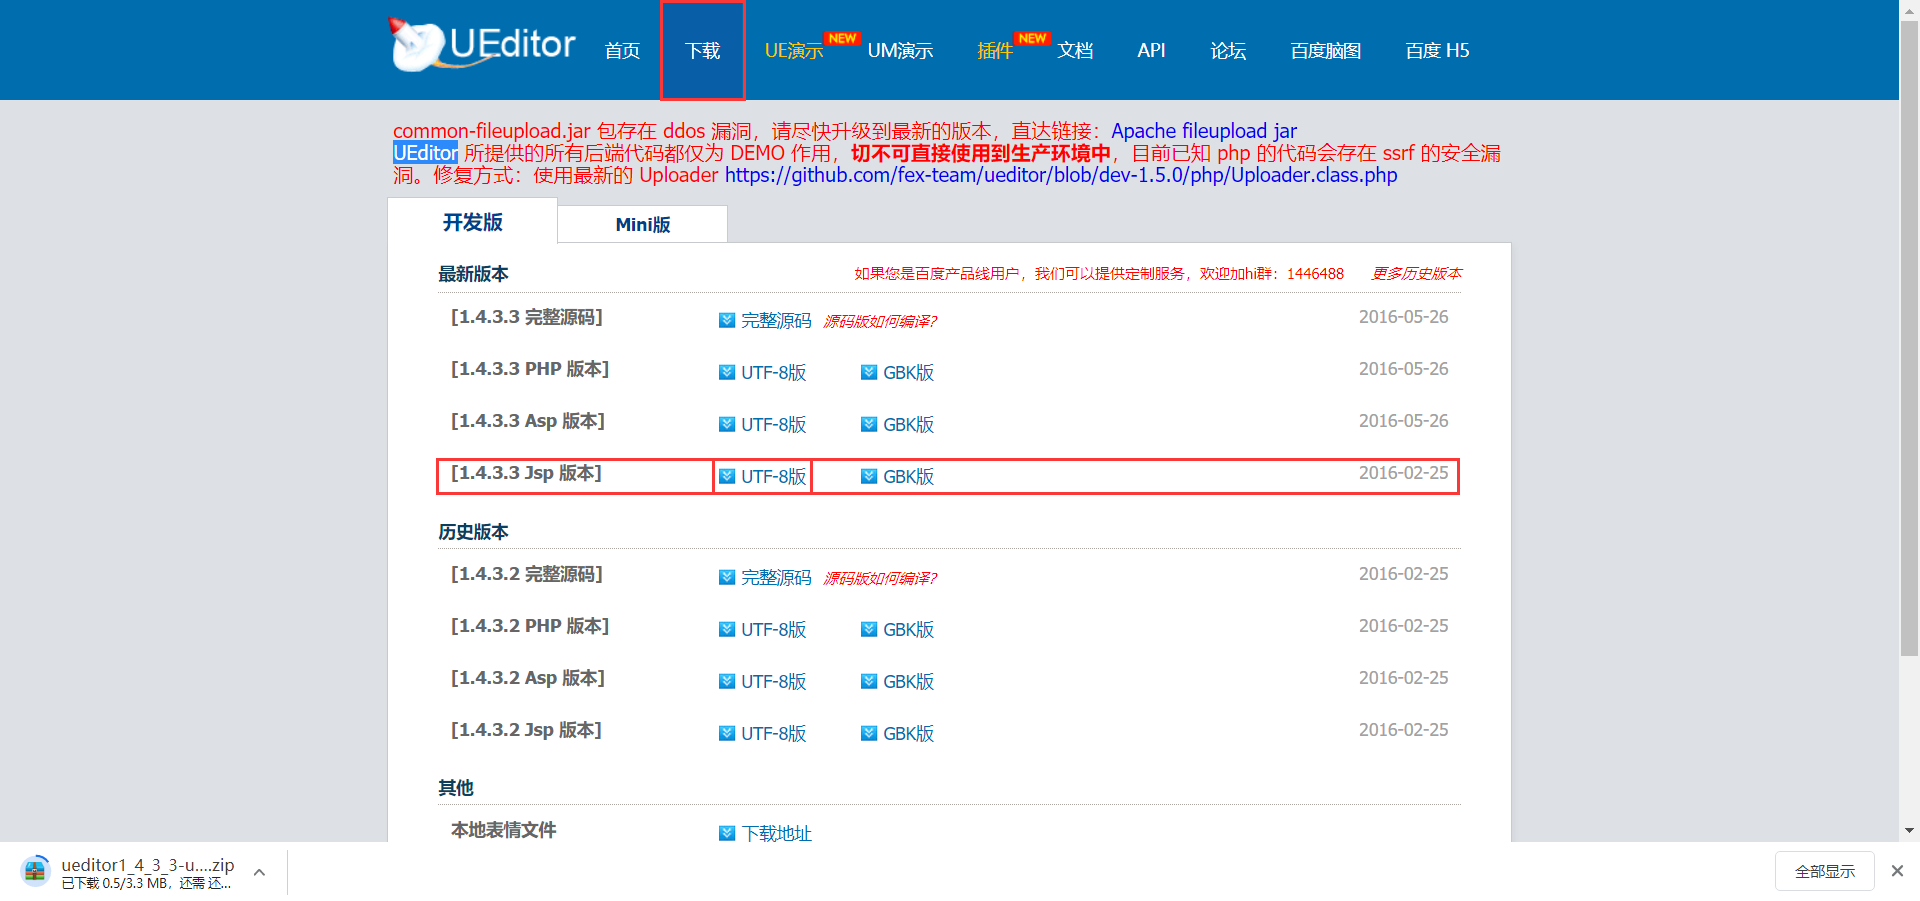1920x901 pixels.
Task: Download 1.4.3.3 Asp UTF-8版
Action: click(x=773, y=425)
